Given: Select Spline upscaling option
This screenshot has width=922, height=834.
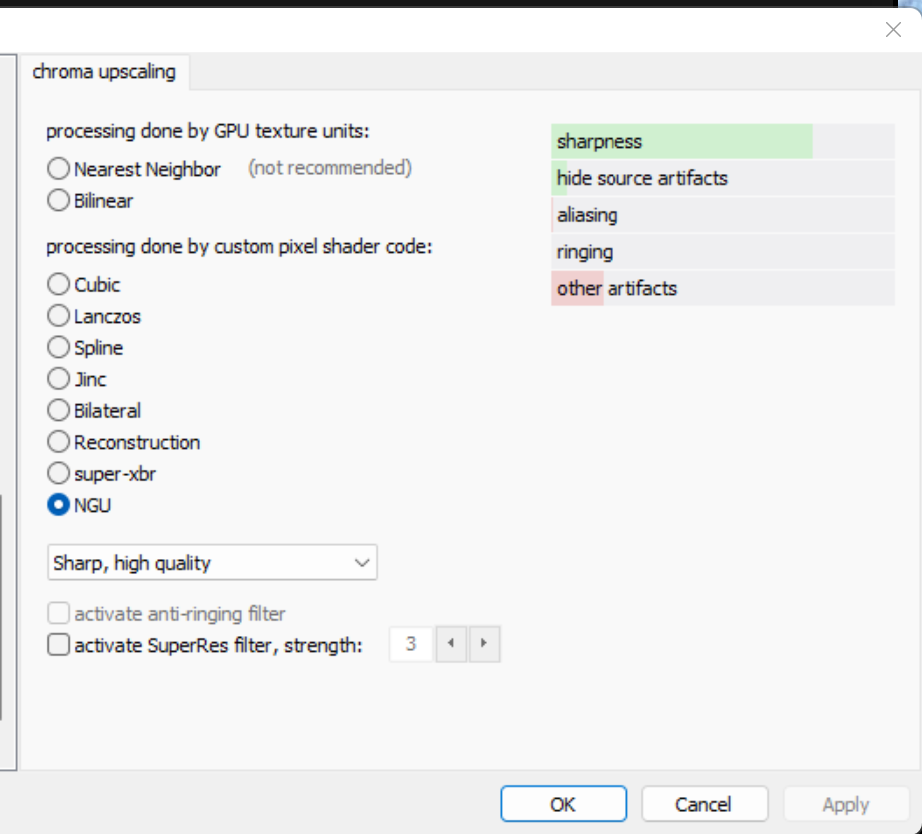Looking at the screenshot, I should point(58,347).
